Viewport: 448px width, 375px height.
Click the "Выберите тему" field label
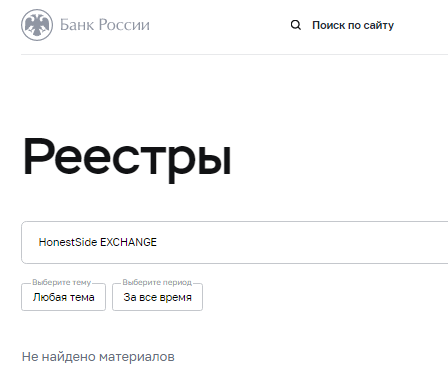click(61, 282)
